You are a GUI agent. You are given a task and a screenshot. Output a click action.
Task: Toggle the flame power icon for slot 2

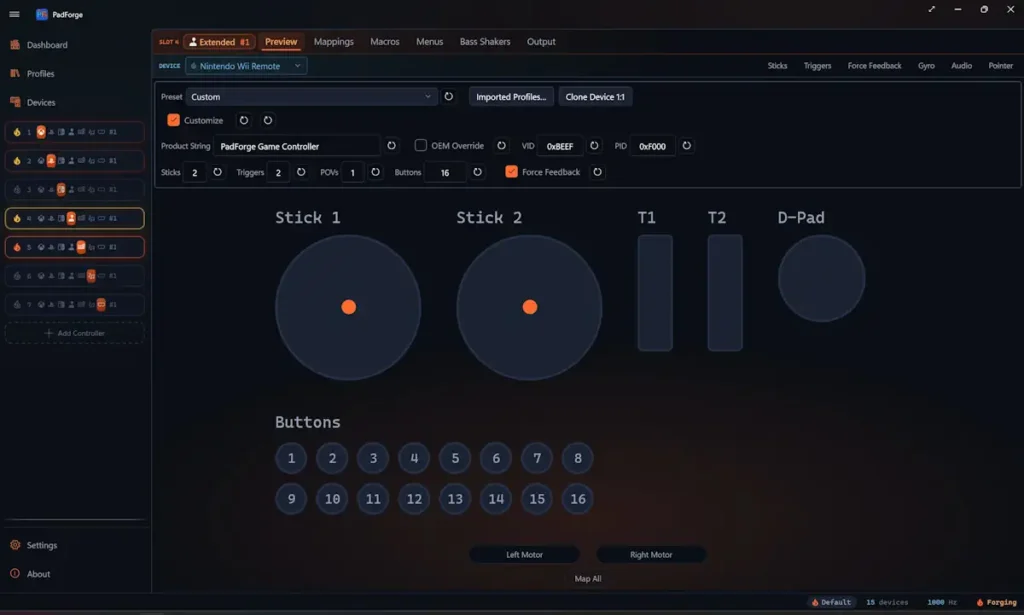pos(17,161)
